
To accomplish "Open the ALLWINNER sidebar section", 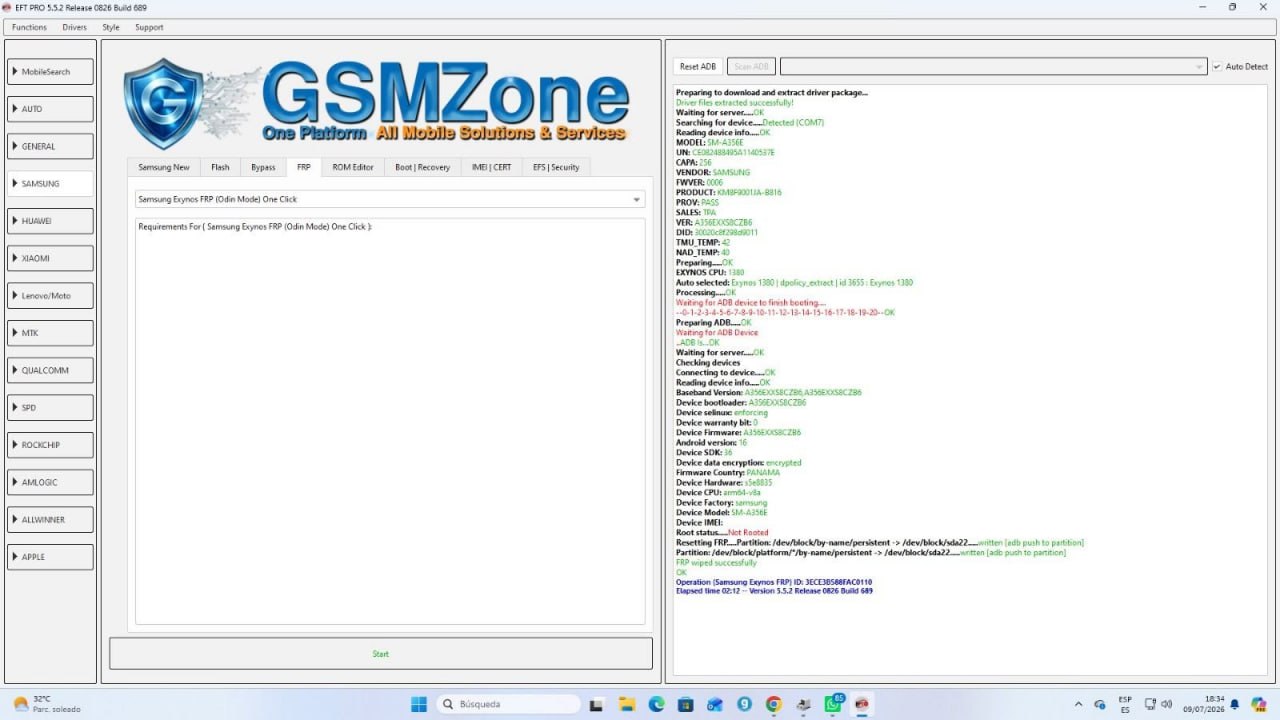I will [51, 520].
